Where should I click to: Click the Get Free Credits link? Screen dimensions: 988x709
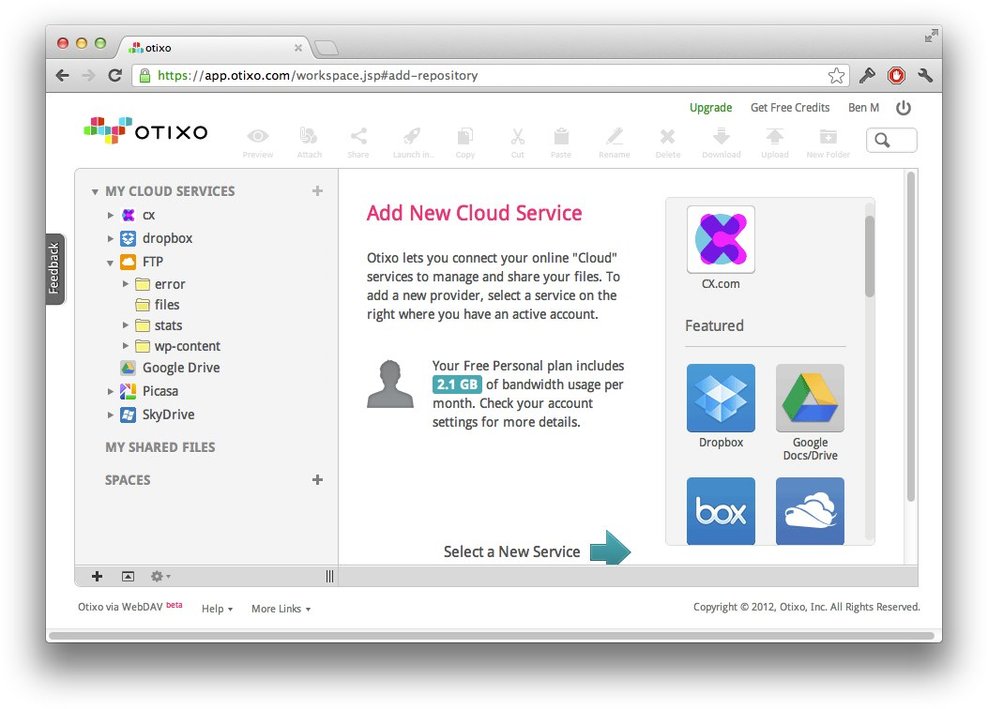tap(790, 108)
